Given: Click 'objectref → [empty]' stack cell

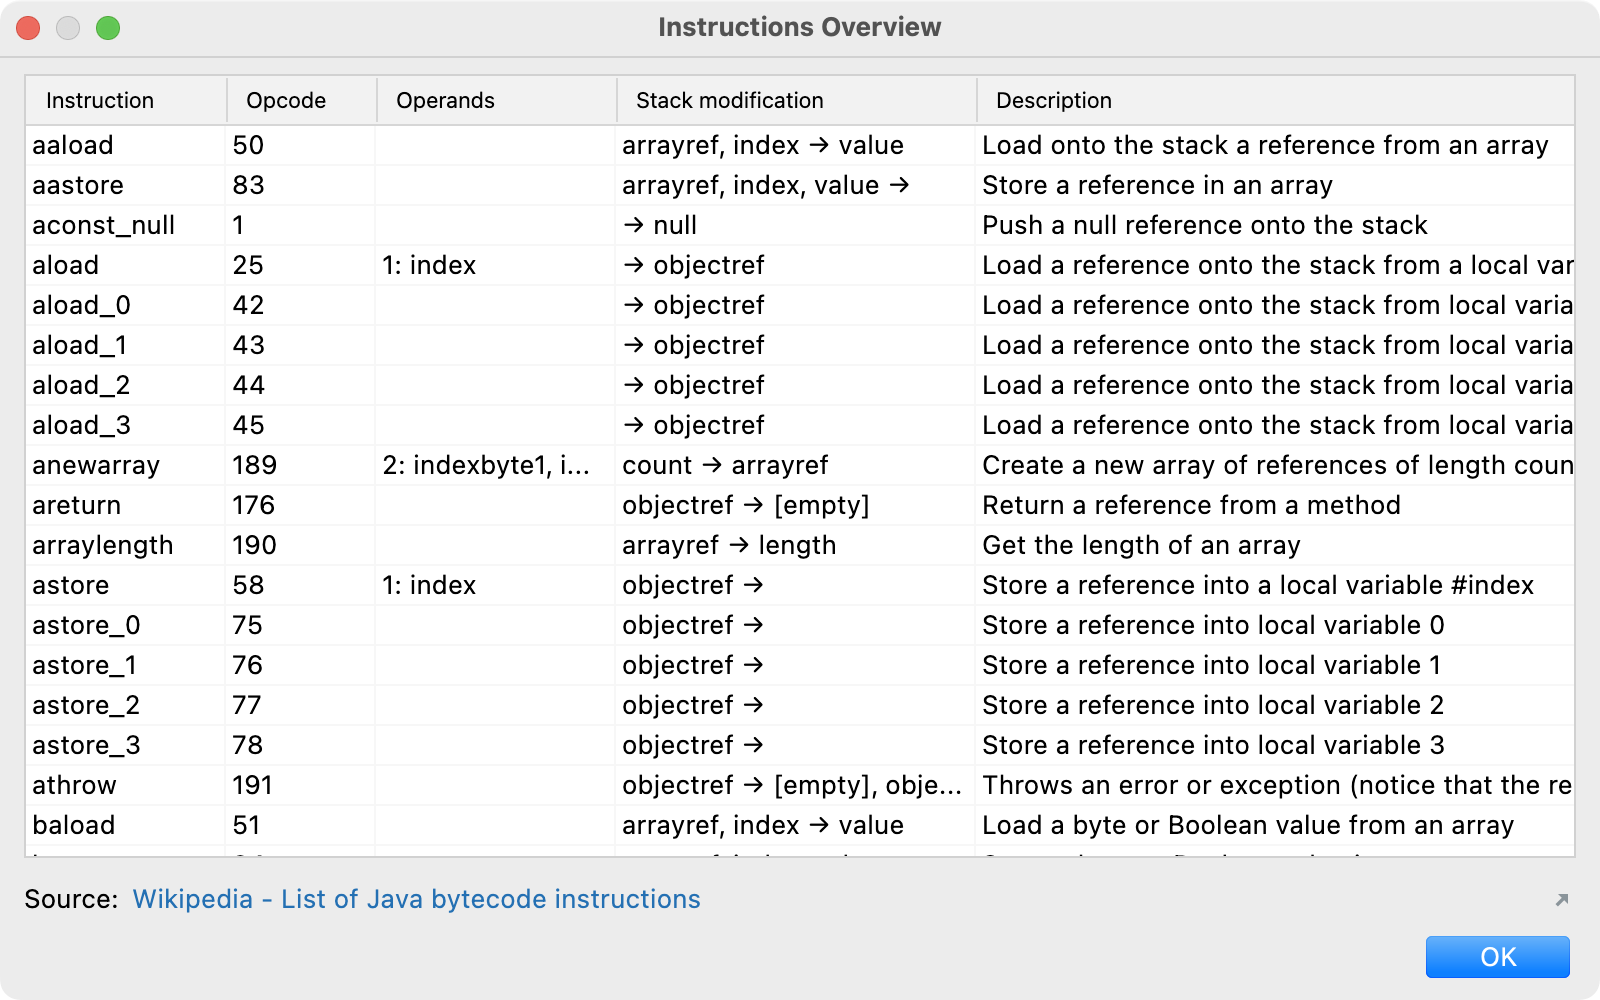Looking at the screenshot, I should (x=796, y=505).
